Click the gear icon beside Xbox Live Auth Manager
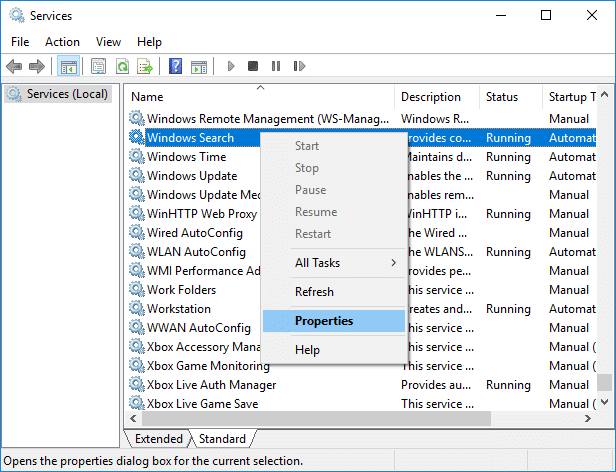This screenshot has width=616, height=472. click(137, 385)
